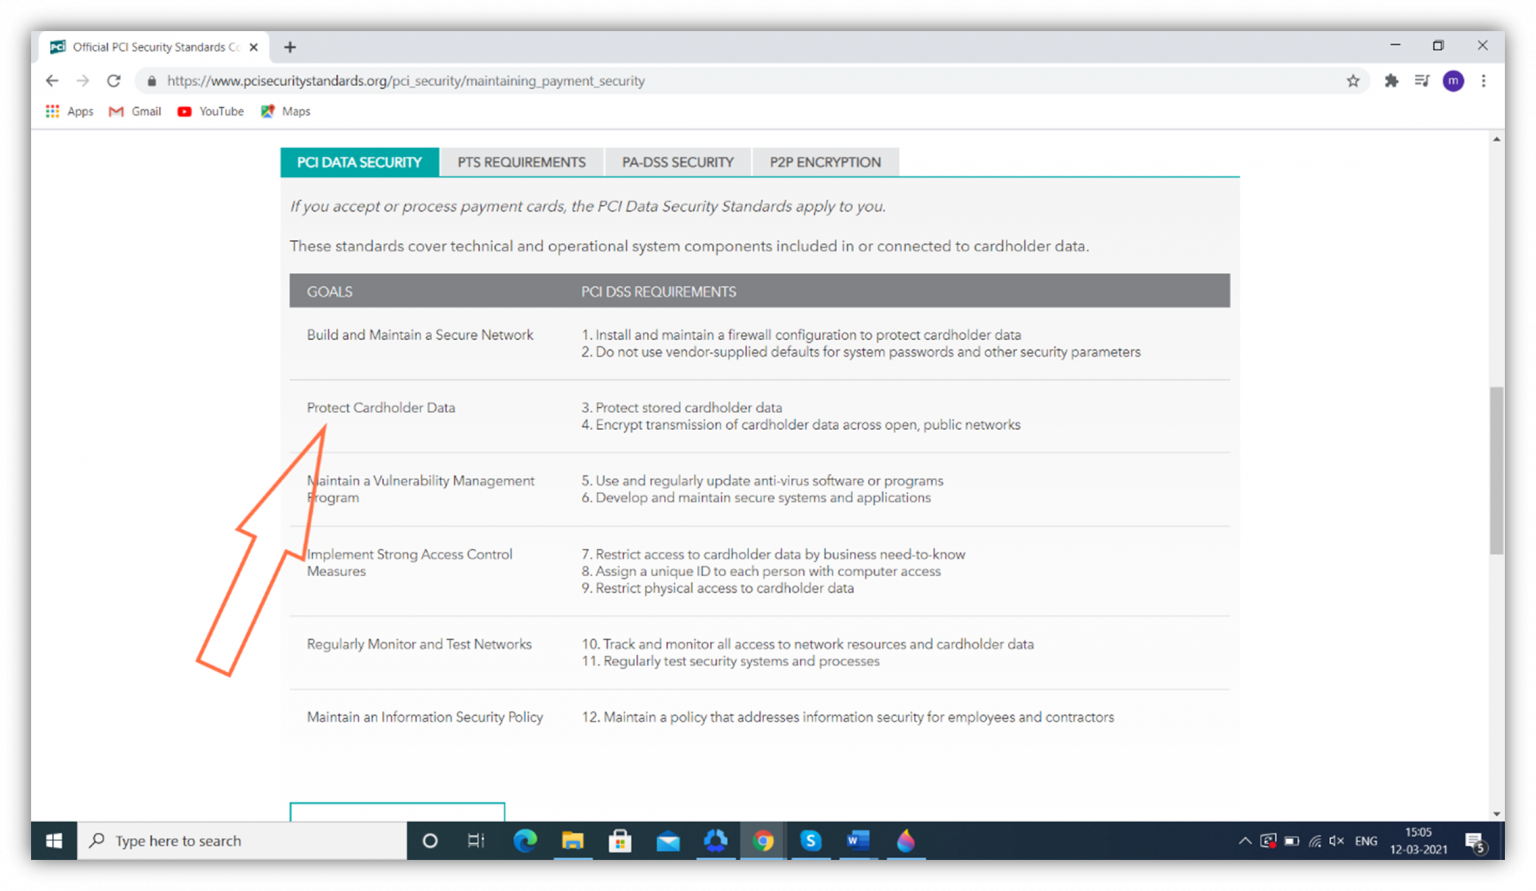Viewport: 1536px width, 891px height.
Task: Click the muted volume tray icon
Action: coord(1337,841)
